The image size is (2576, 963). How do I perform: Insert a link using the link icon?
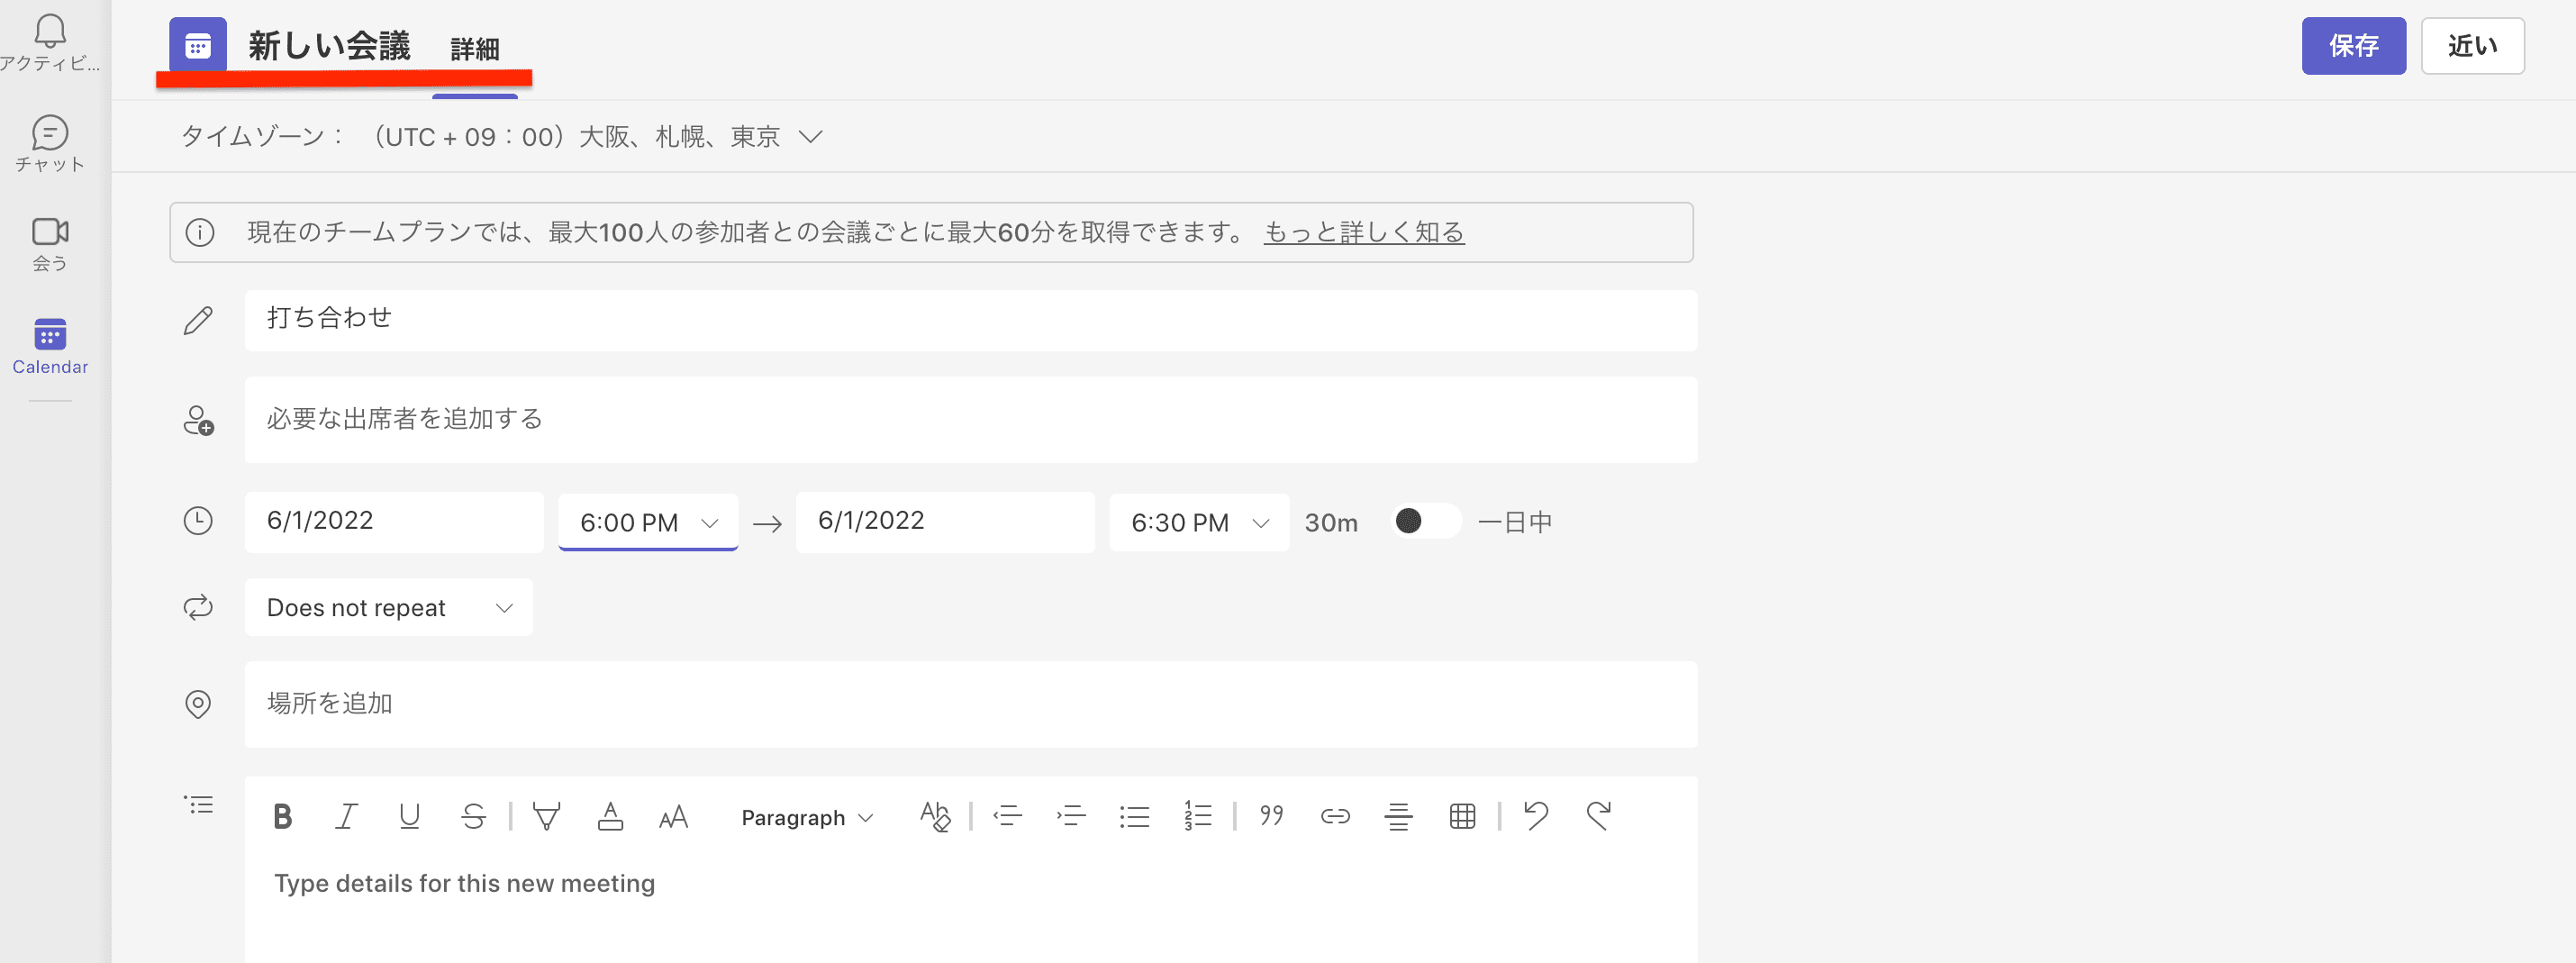click(x=1335, y=817)
